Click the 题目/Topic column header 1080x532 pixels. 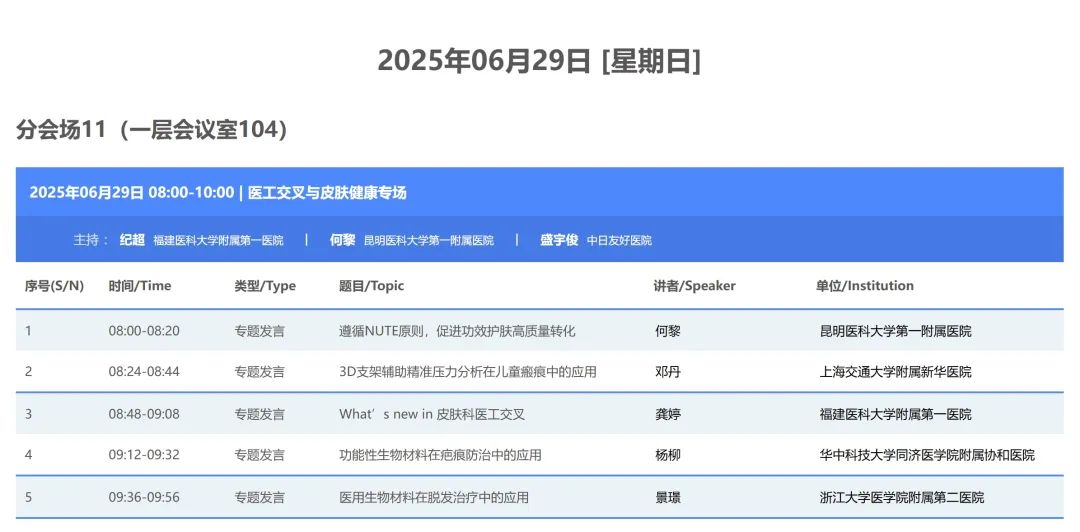pos(371,285)
